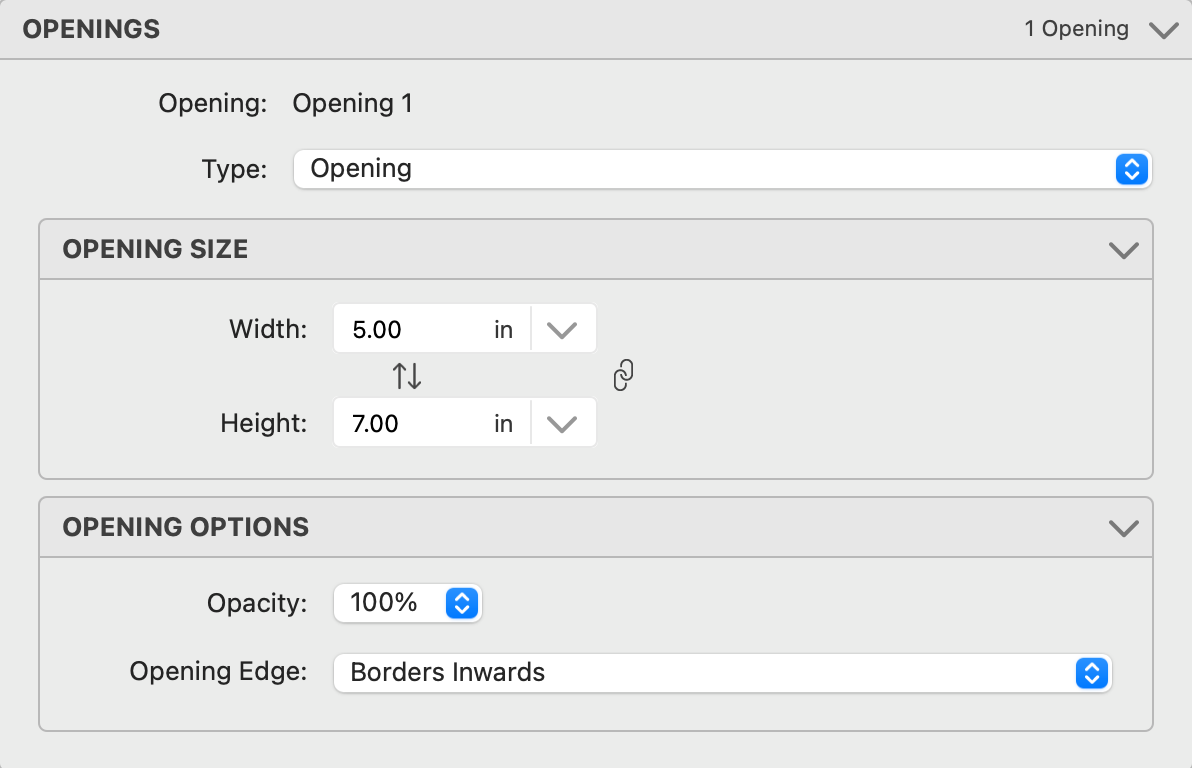Open the Opacity 100% dropdown
Screen dimensions: 1192x768
pos(408,603)
